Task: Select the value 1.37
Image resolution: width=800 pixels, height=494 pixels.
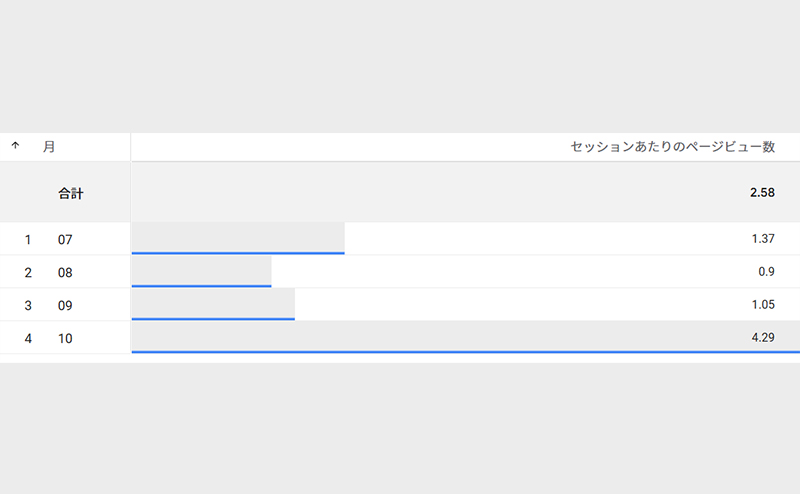Action: tap(763, 239)
